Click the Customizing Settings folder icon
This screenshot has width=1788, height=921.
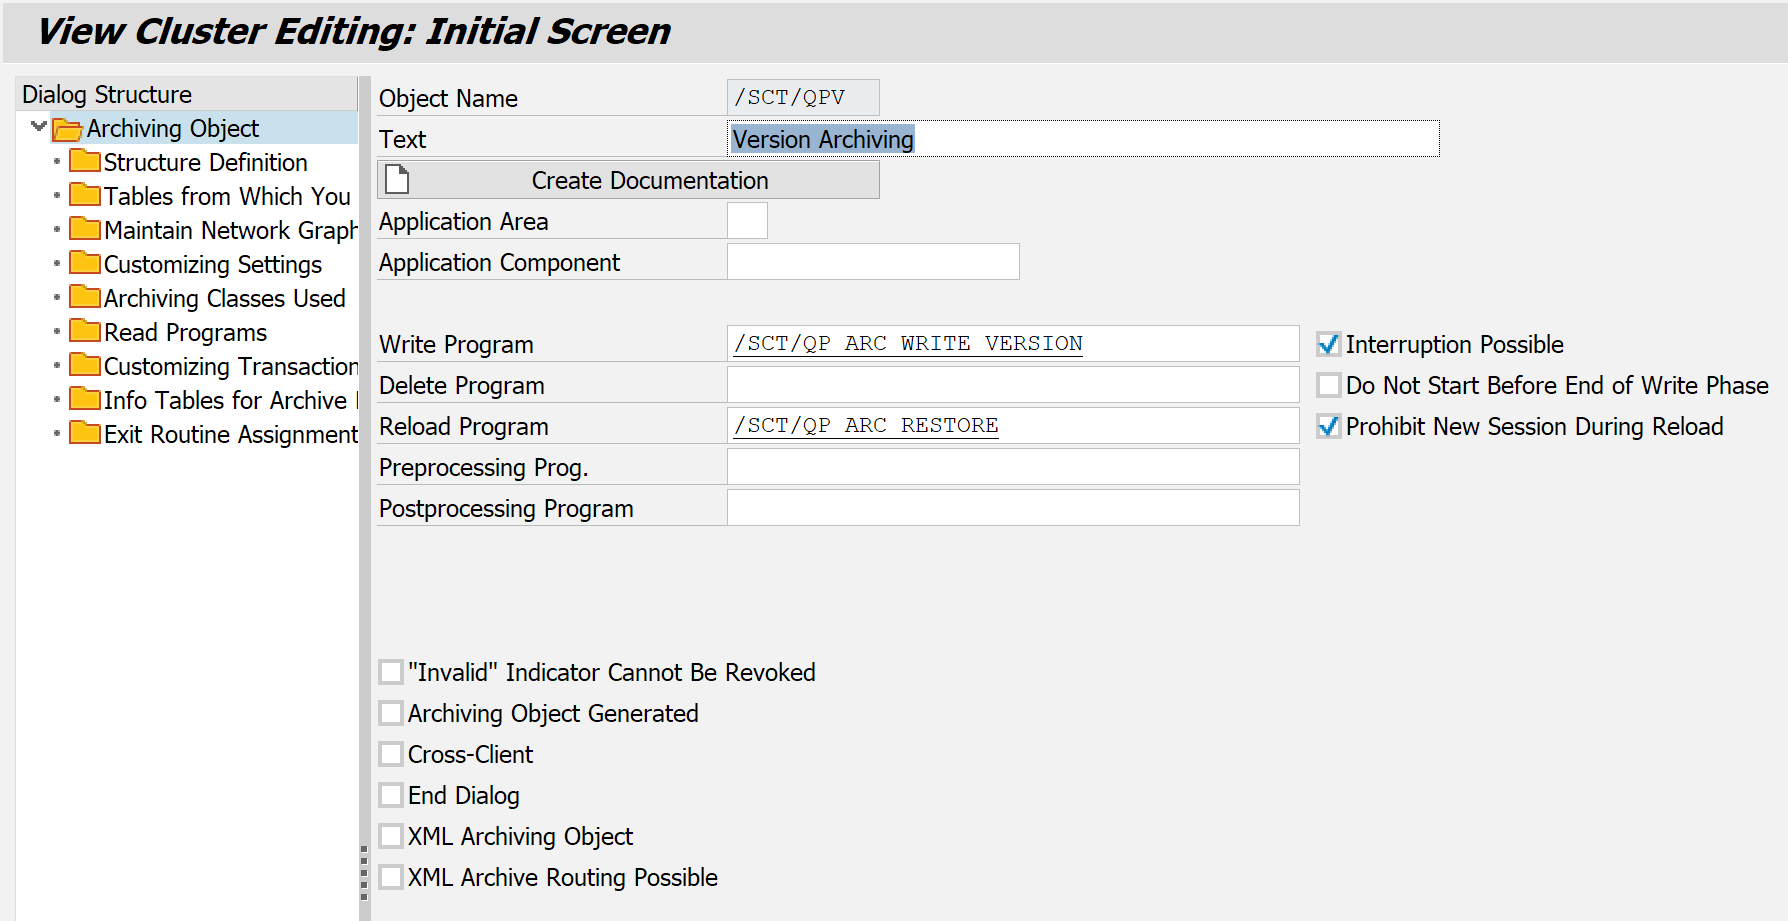tap(85, 264)
